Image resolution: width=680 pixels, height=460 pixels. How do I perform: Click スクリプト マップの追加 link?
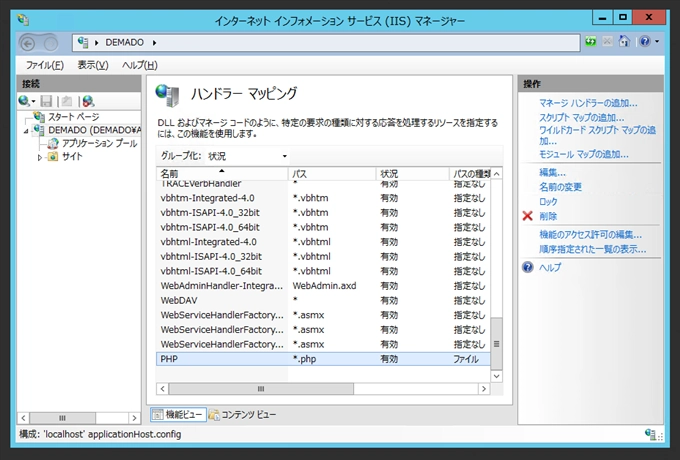(x=582, y=117)
